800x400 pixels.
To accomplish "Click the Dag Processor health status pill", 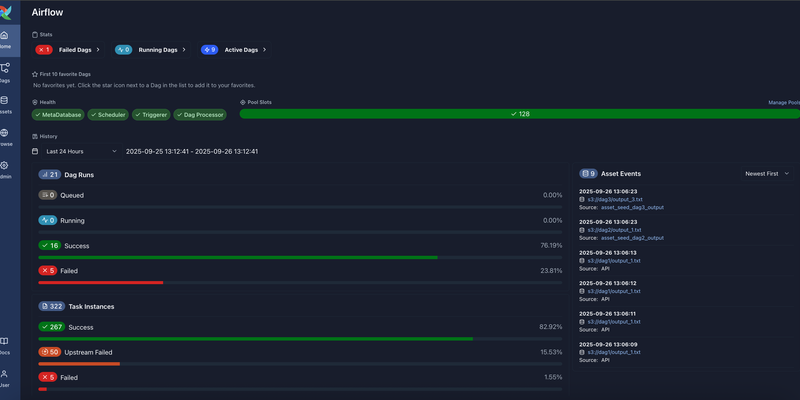I will tap(200, 115).
